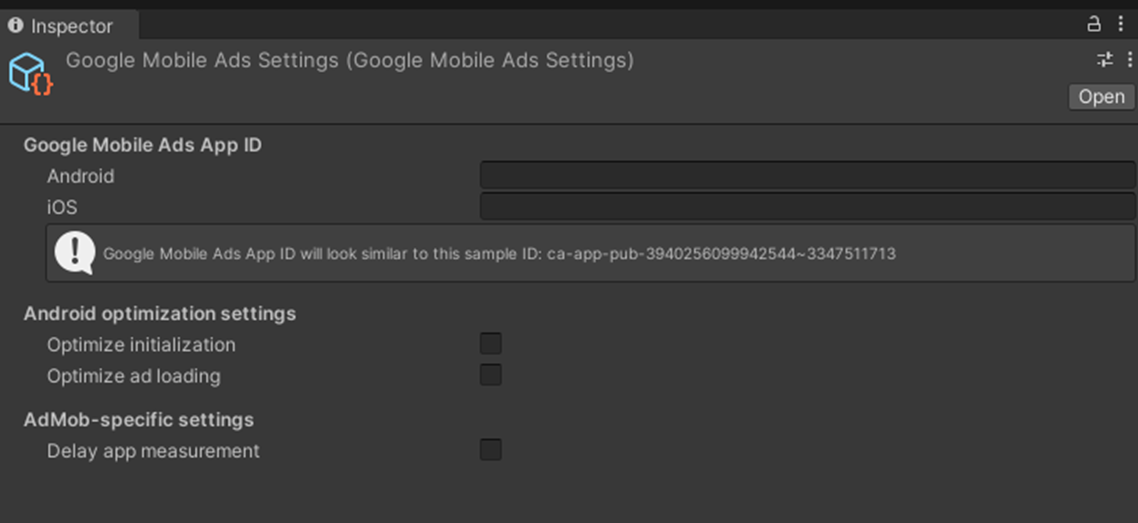Image resolution: width=1138 pixels, height=523 pixels.
Task: Focus the Android App ID field
Action: [807, 176]
